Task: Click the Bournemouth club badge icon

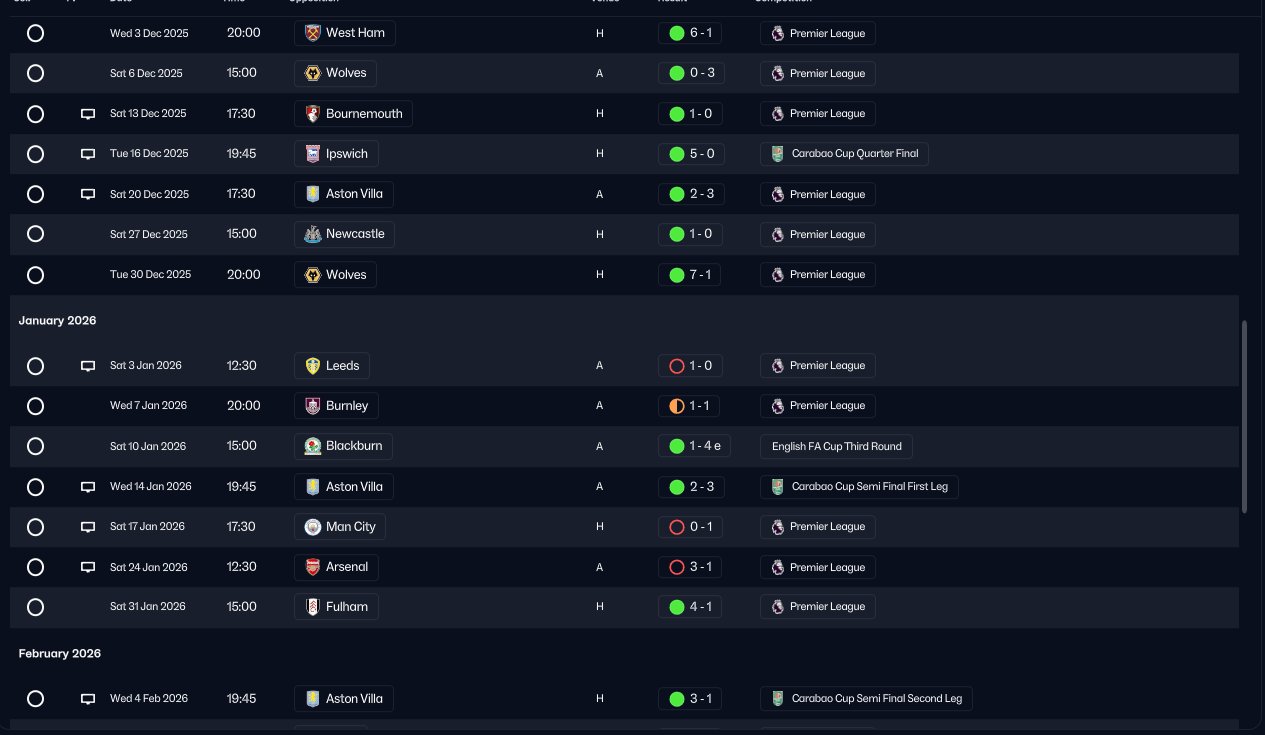Action: pos(313,114)
